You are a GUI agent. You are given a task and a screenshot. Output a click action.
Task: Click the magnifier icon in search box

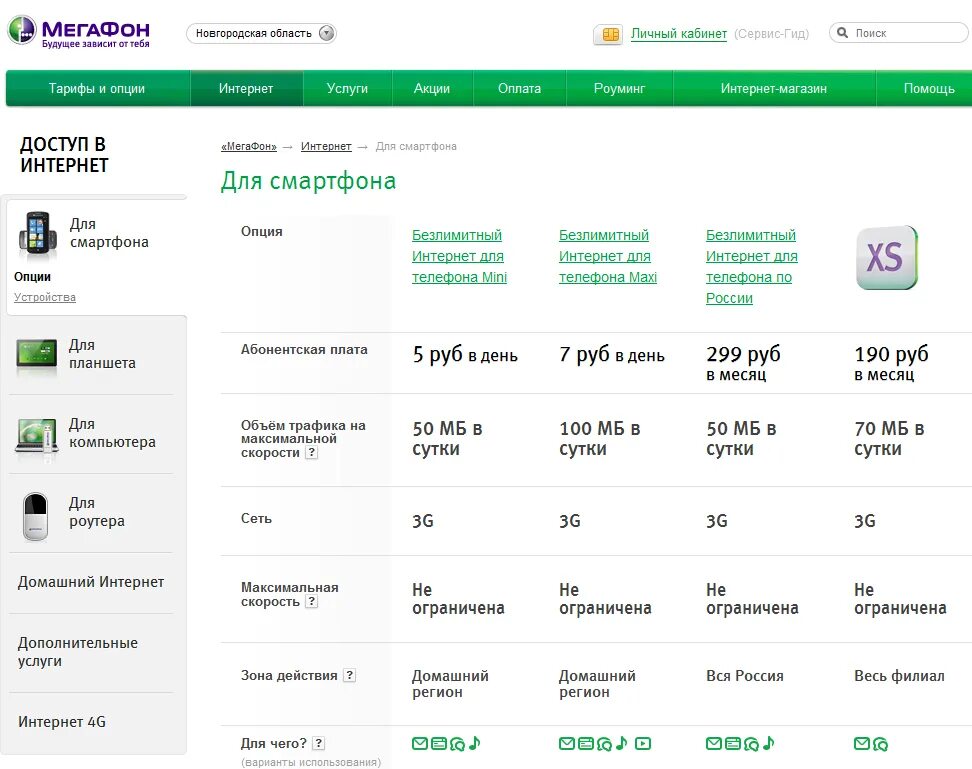[842, 33]
